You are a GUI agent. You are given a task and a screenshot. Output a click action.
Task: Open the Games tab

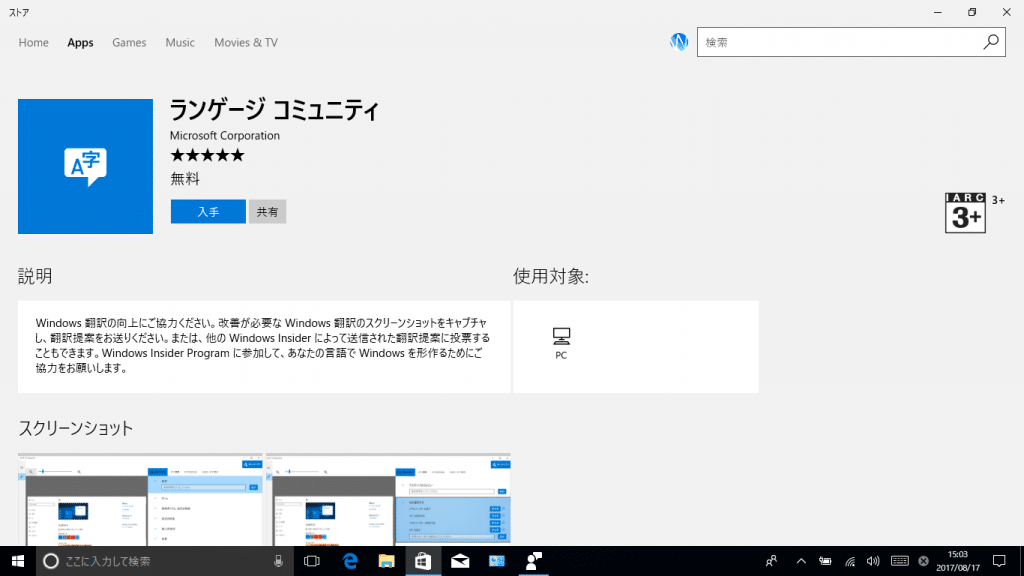(129, 42)
